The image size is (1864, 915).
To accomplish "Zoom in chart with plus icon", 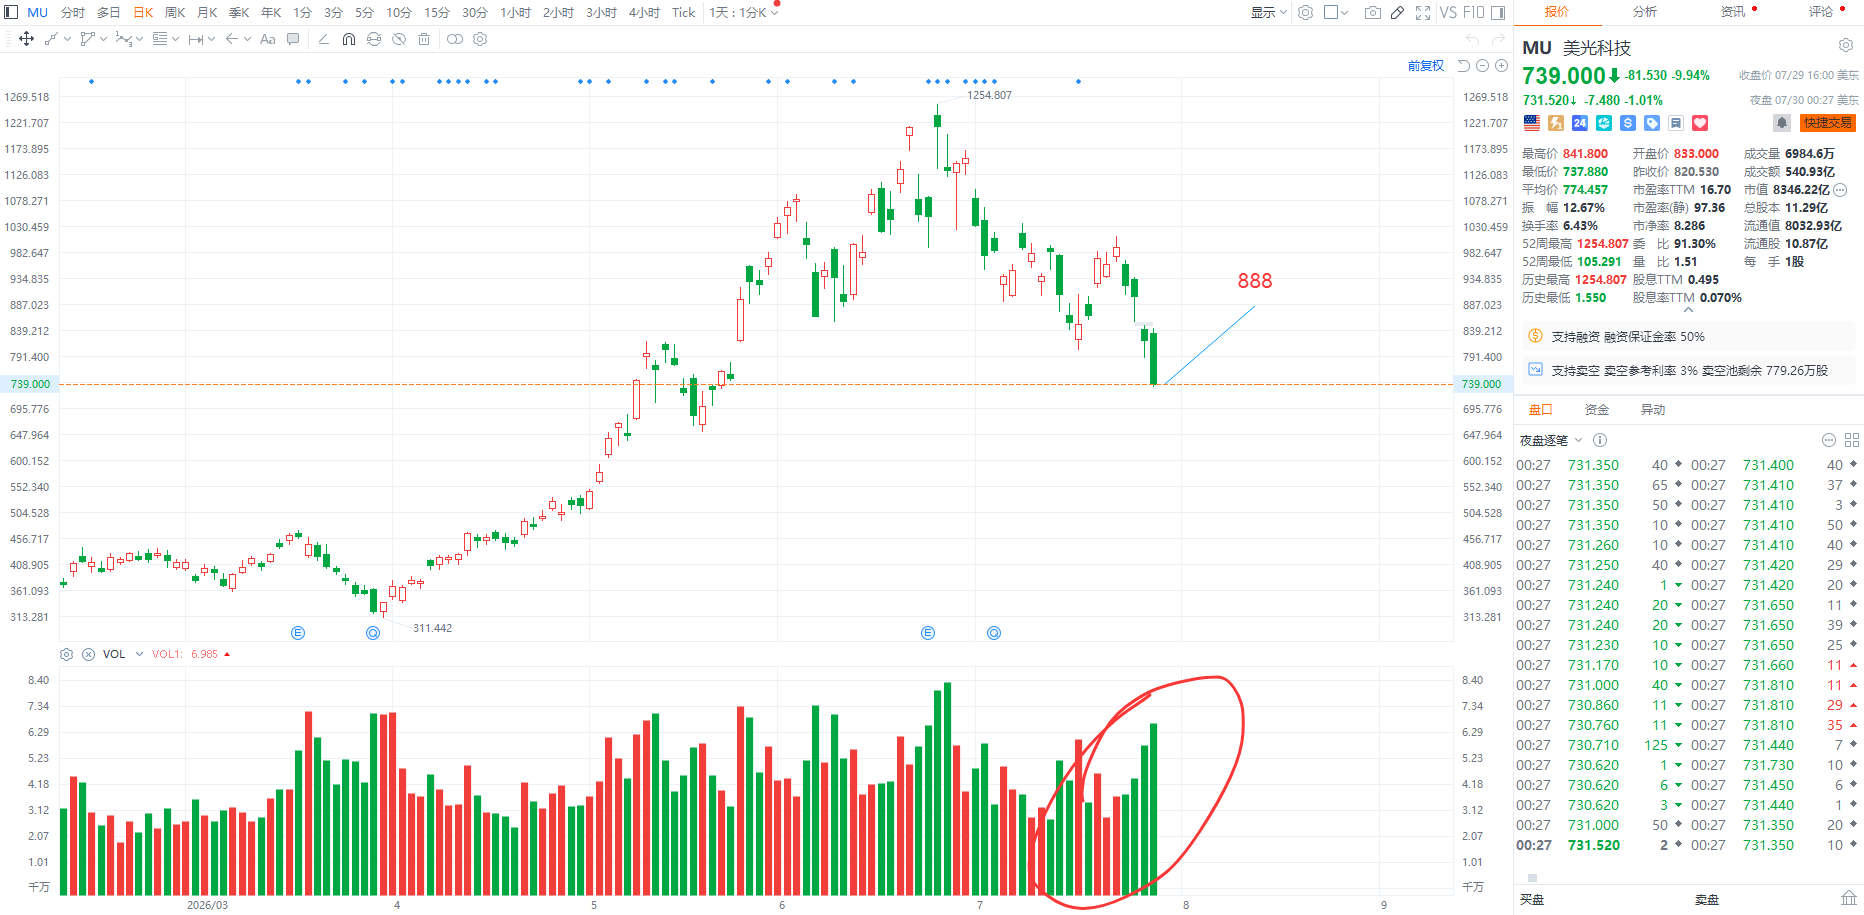I will (1501, 66).
